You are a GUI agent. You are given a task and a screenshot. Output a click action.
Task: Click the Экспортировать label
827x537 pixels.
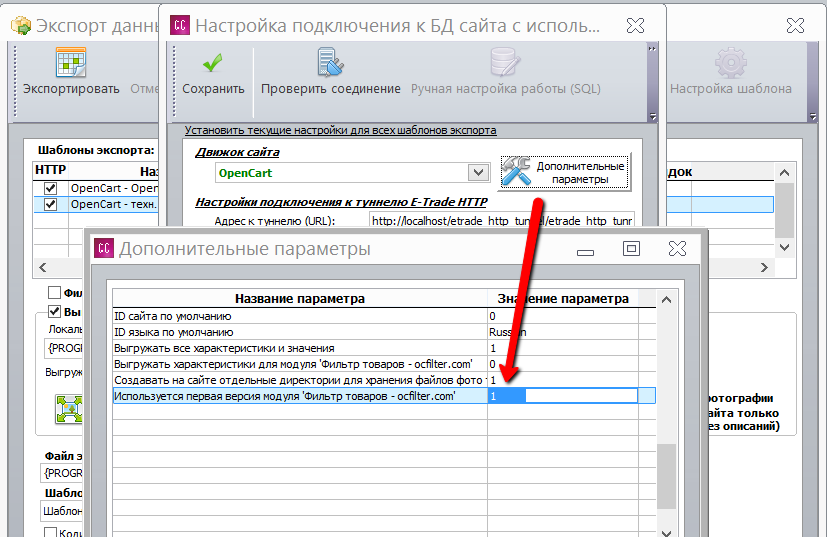tap(71, 89)
